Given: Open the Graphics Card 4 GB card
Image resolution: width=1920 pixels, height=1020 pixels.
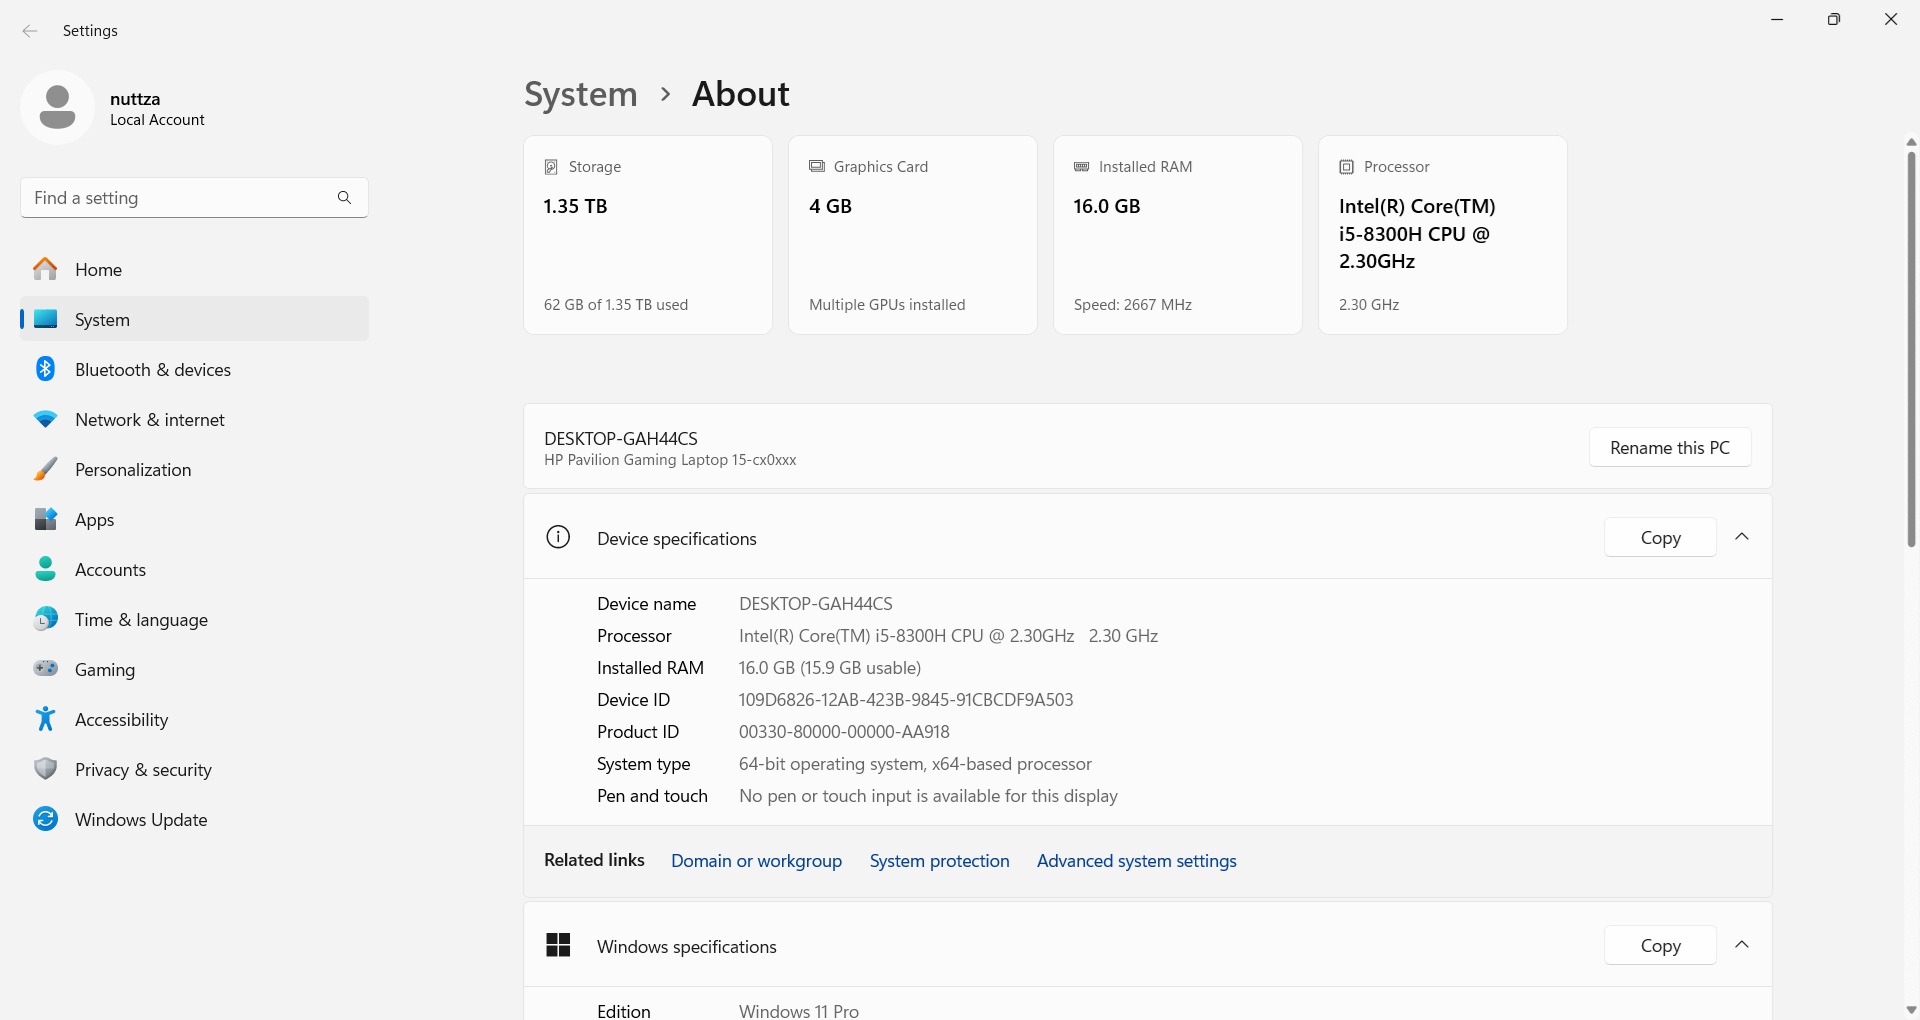Looking at the screenshot, I should (x=913, y=235).
